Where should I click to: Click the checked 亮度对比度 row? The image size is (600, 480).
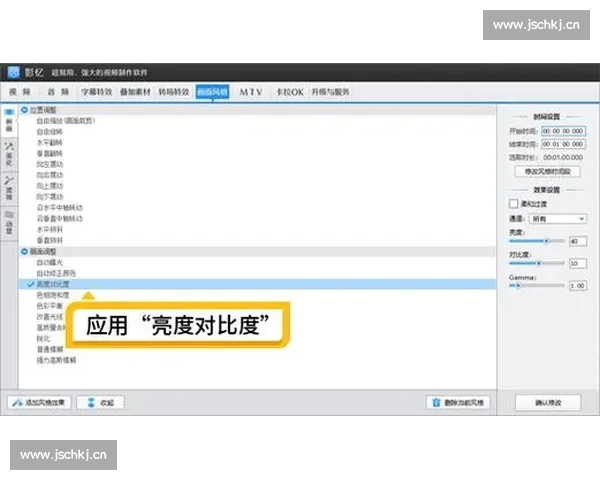(257, 284)
